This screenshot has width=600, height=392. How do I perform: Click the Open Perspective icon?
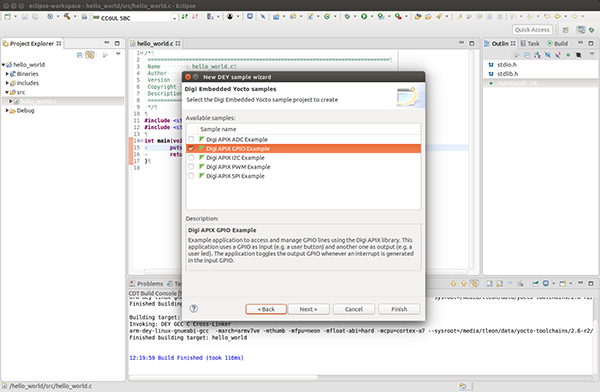coord(566,29)
